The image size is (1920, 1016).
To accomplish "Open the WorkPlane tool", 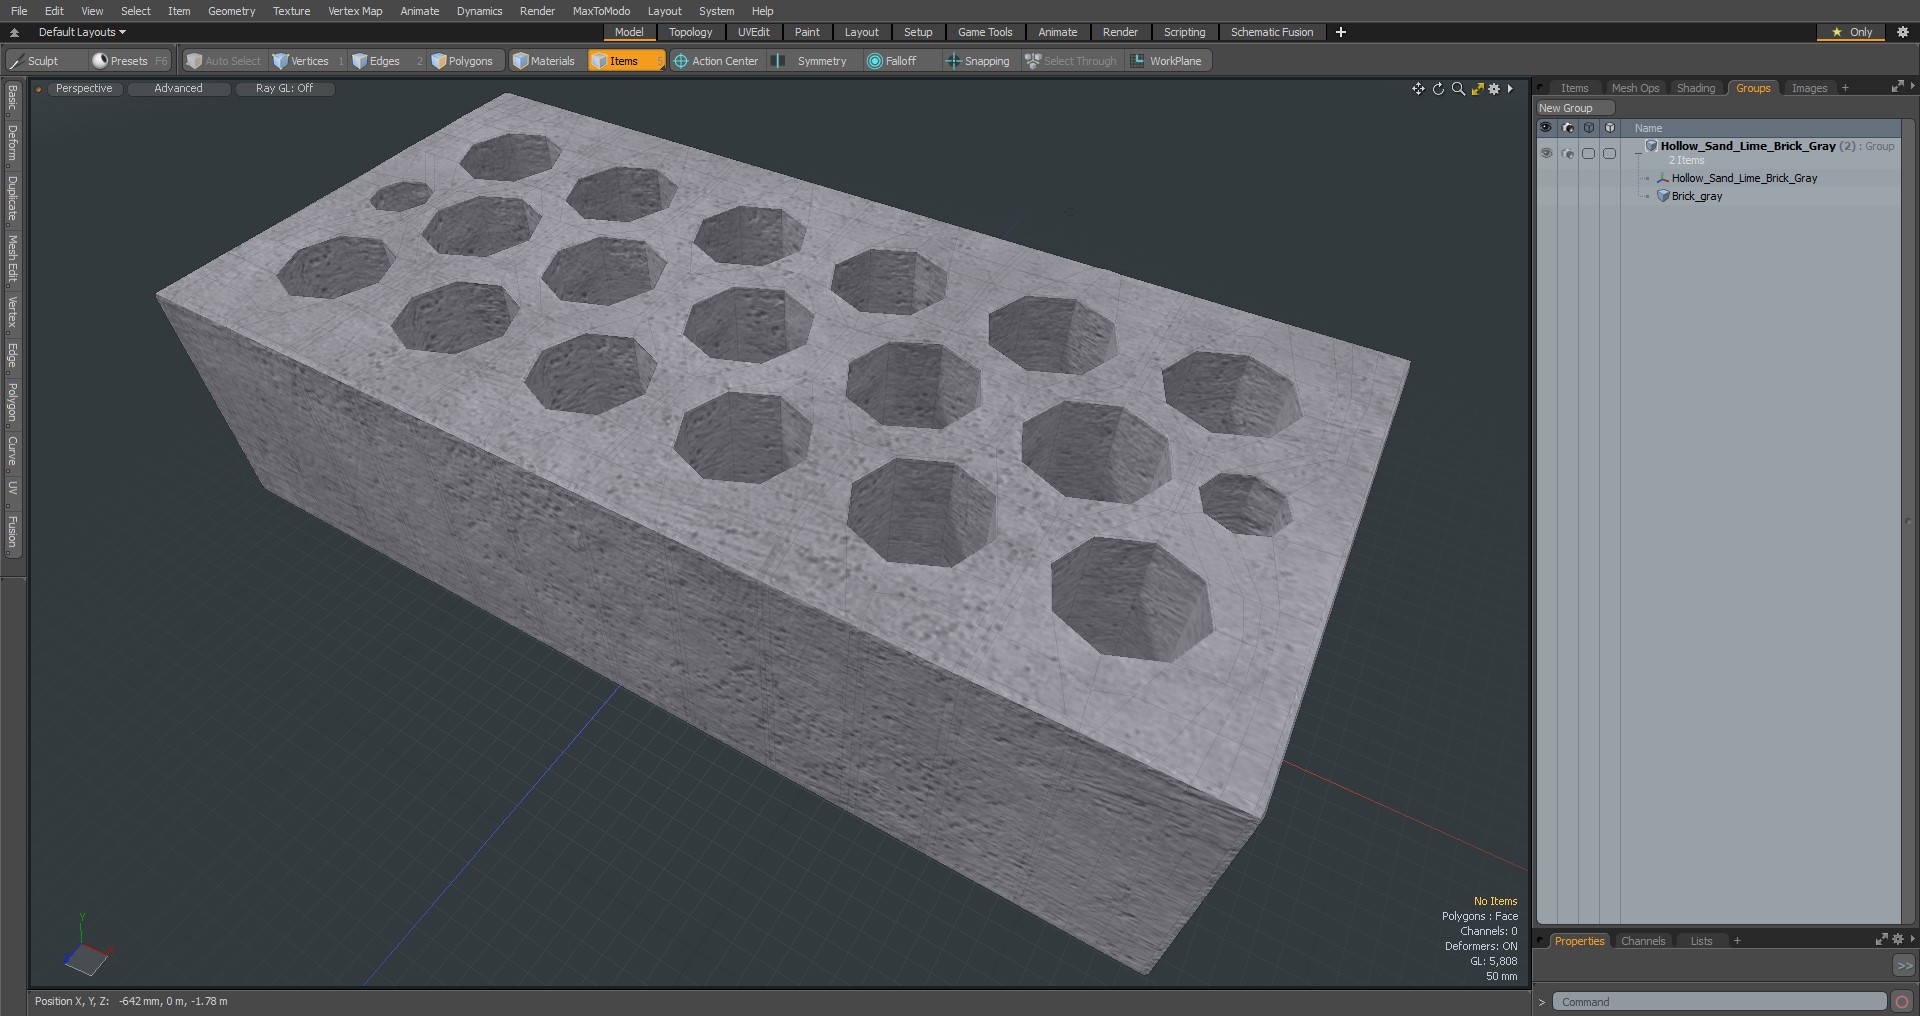I will pyautogui.click(x=1168, y=61).
